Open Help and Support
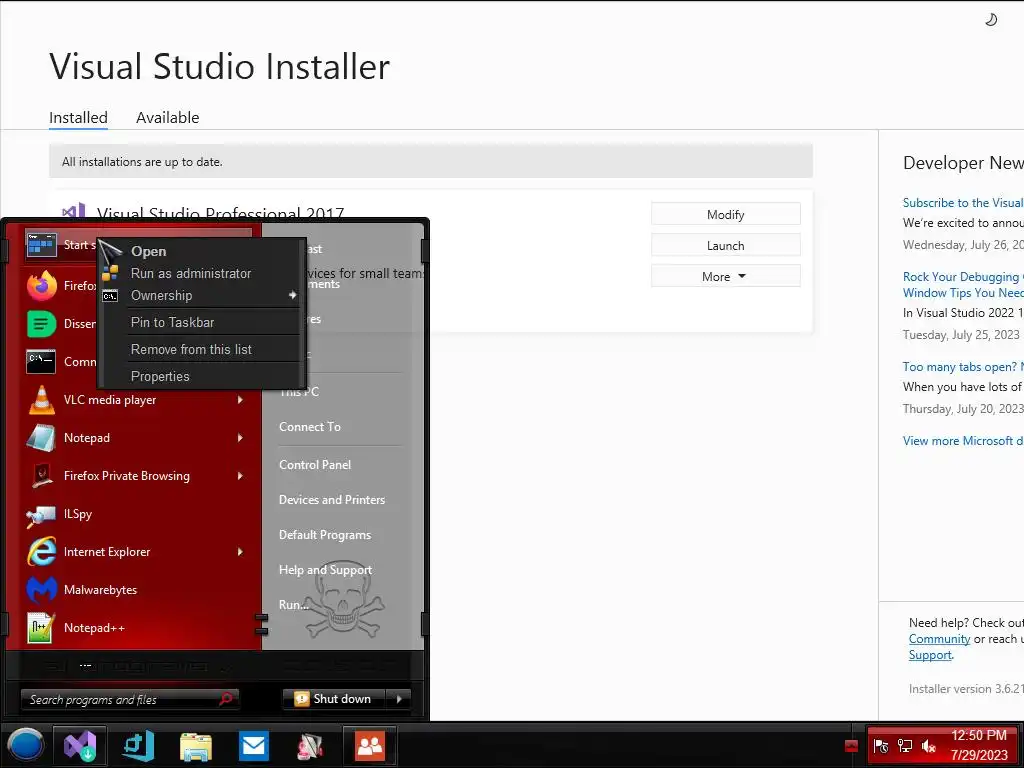The image size is (1024, 768). coord(325,570)
